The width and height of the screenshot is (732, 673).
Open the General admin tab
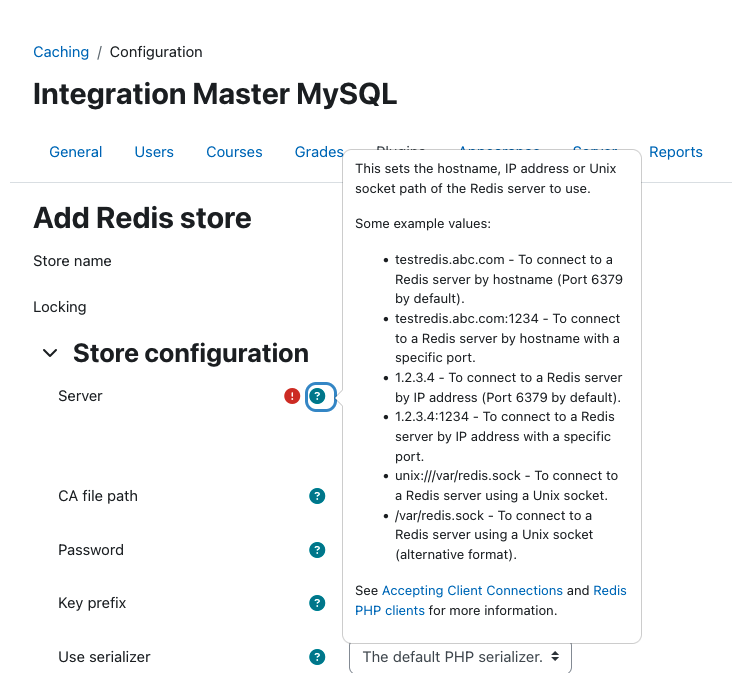pyautogui.click(x=76, y=152)
